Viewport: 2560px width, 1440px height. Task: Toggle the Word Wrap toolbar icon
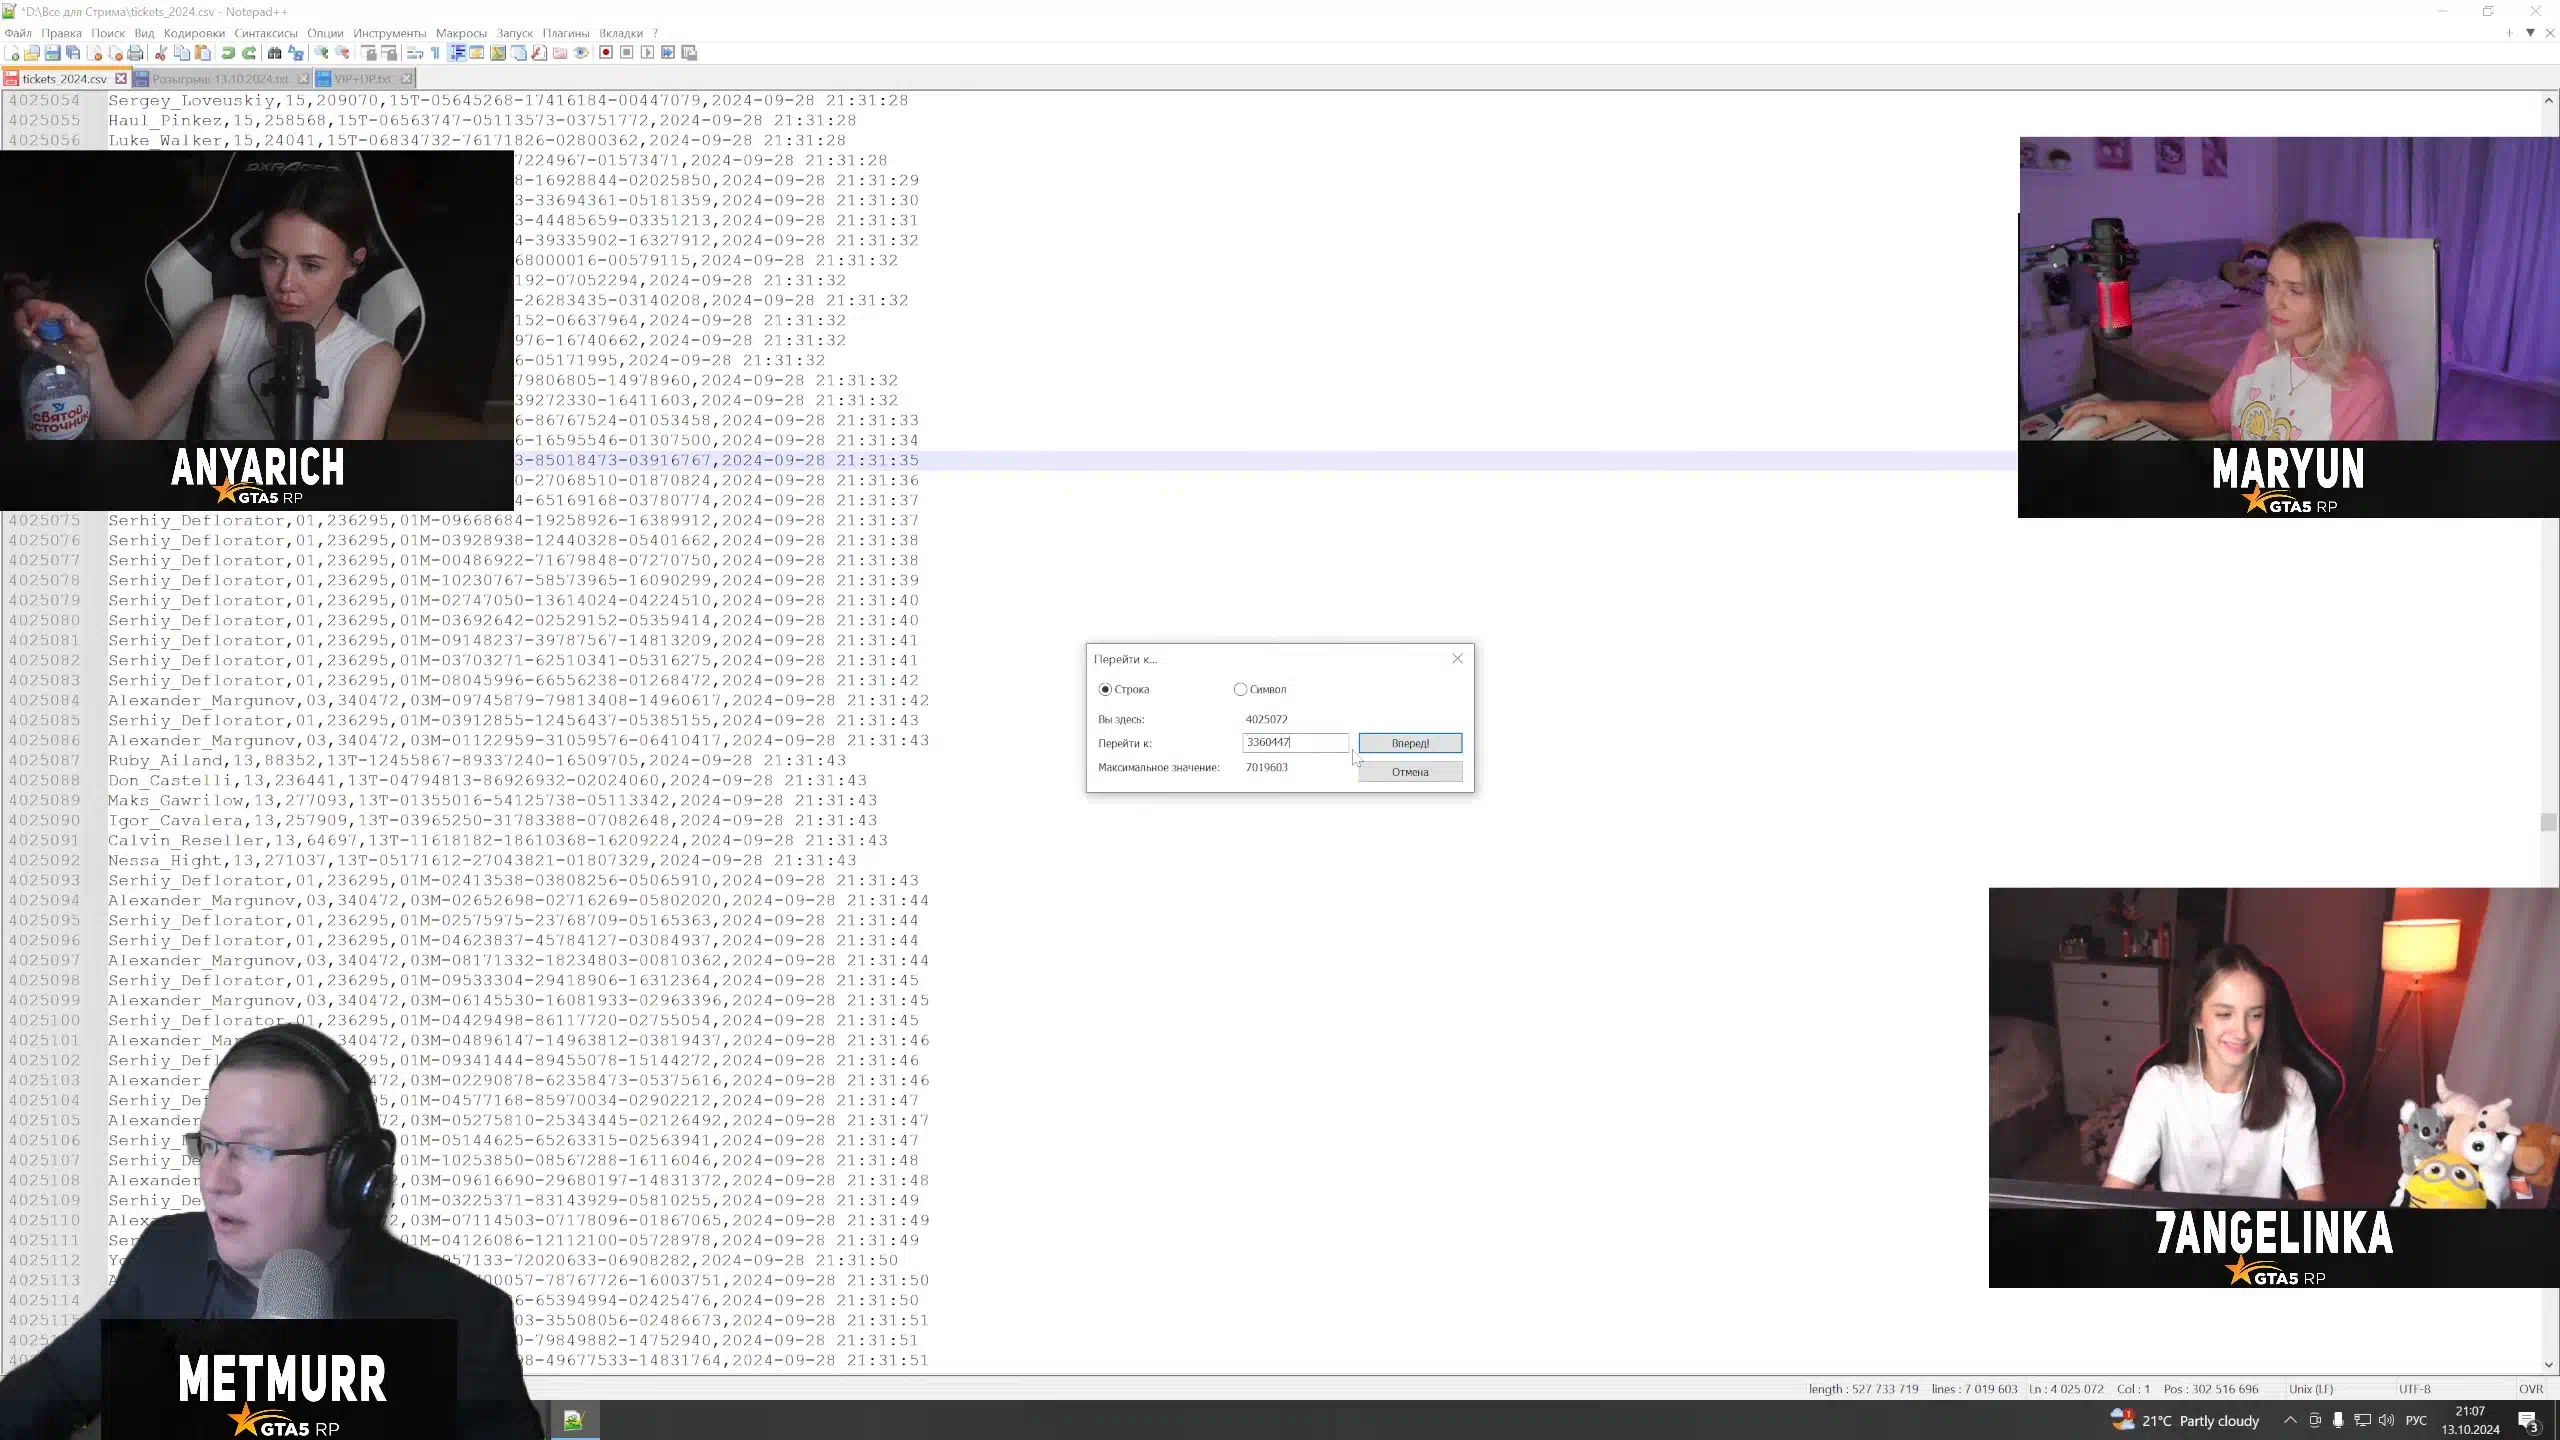coord(414,53)
